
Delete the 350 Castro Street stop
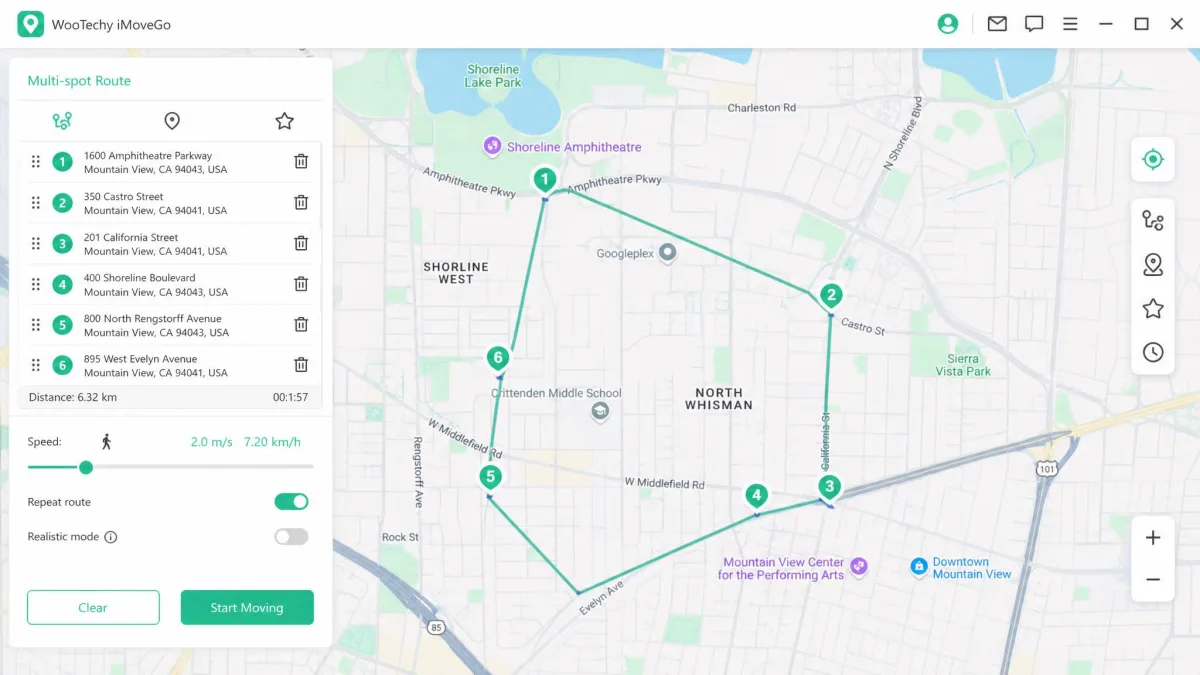point(301,202)
